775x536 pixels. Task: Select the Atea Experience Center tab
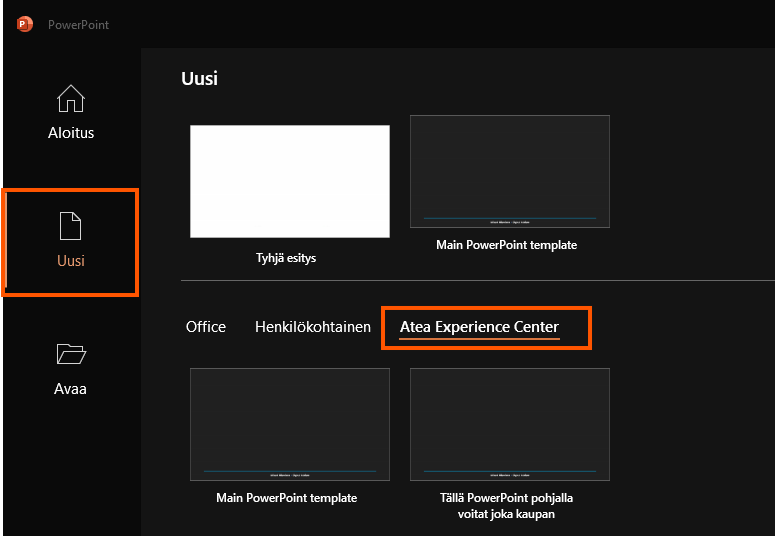pyautogui.click(x=479, y=327)
